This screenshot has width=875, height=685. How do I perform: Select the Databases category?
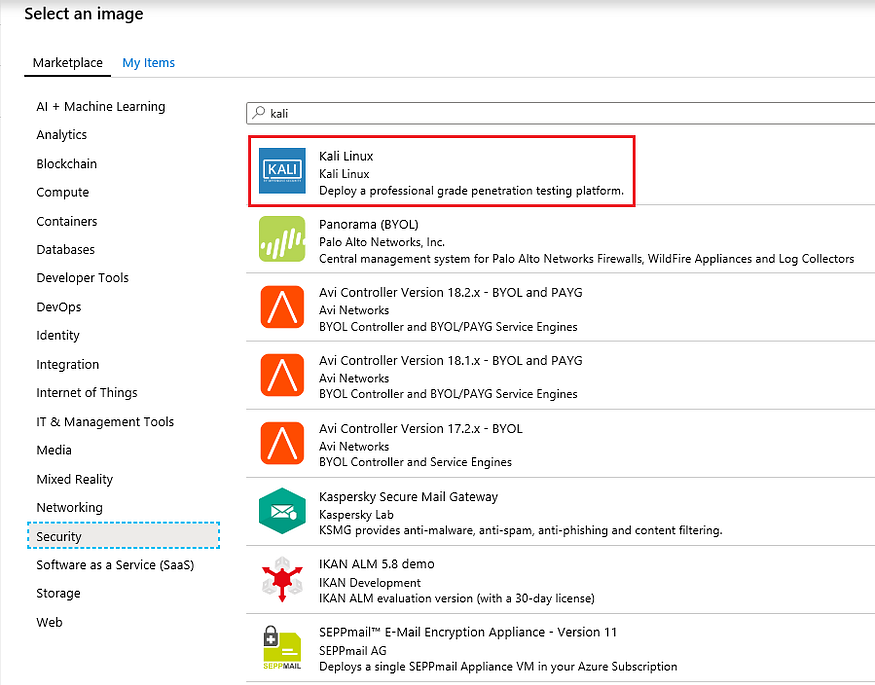65,249
